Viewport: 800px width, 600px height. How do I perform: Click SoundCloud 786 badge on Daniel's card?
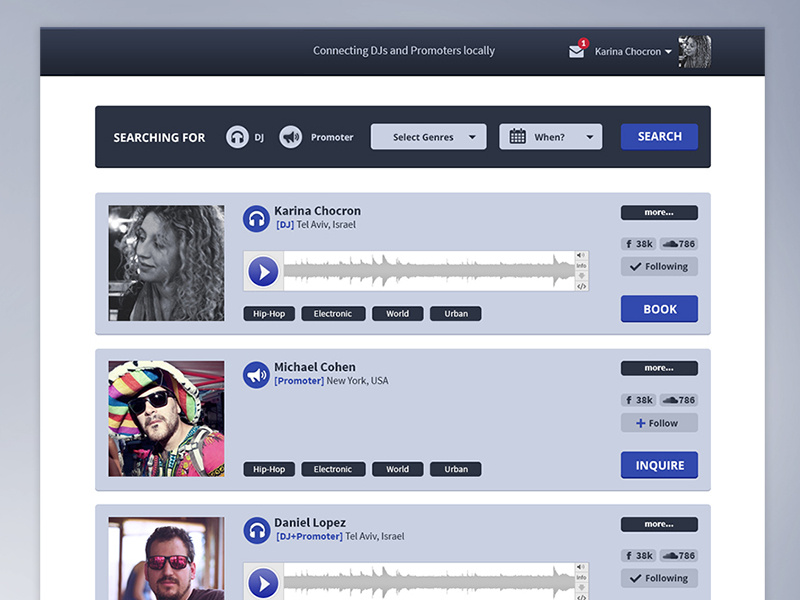coord(679,556)
